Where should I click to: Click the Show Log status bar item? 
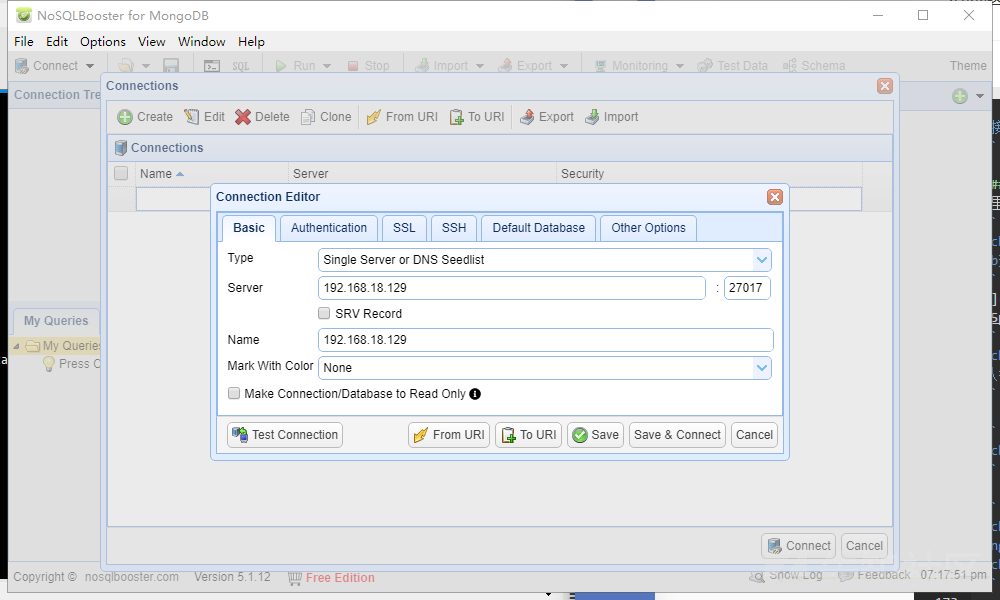pyautogui.click(x=786, y=575)
